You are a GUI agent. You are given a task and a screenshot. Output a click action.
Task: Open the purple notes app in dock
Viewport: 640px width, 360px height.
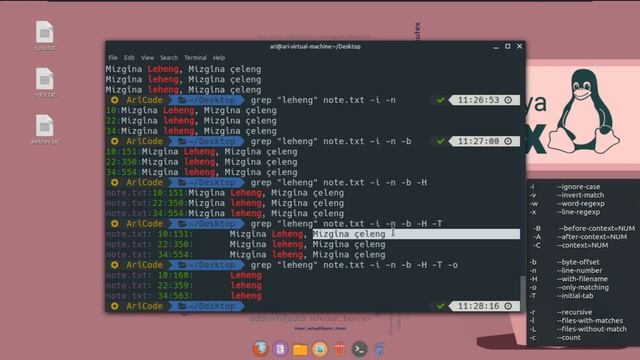280,349
